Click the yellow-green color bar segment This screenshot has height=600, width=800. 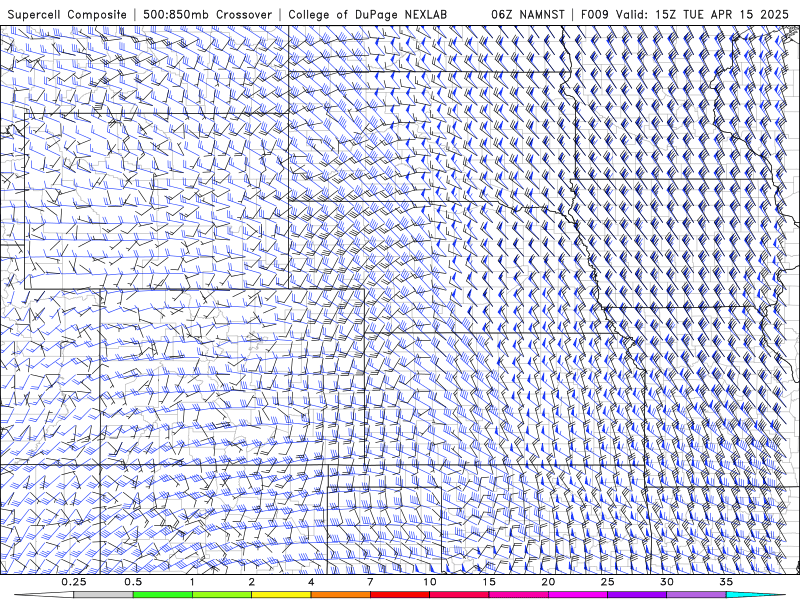[221, 595]
